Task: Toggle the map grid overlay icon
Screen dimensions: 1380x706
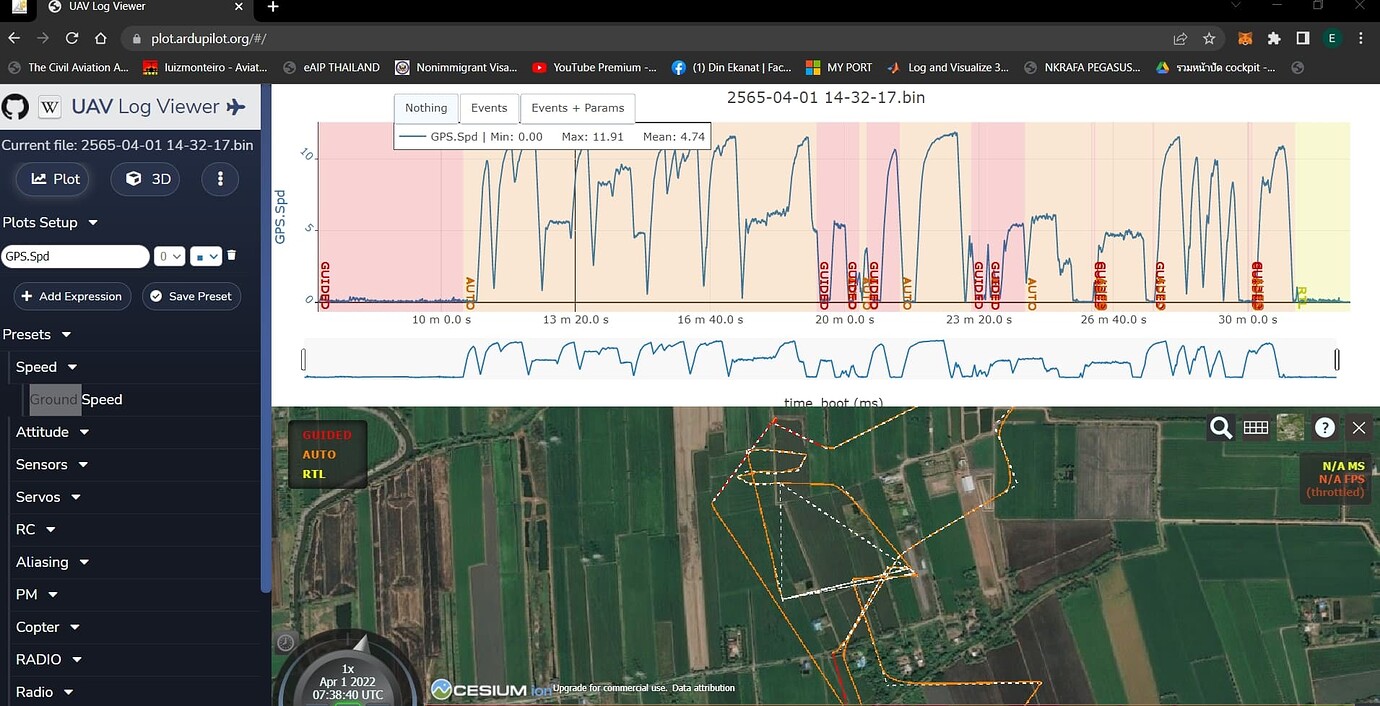Action: pos(1256,427)
